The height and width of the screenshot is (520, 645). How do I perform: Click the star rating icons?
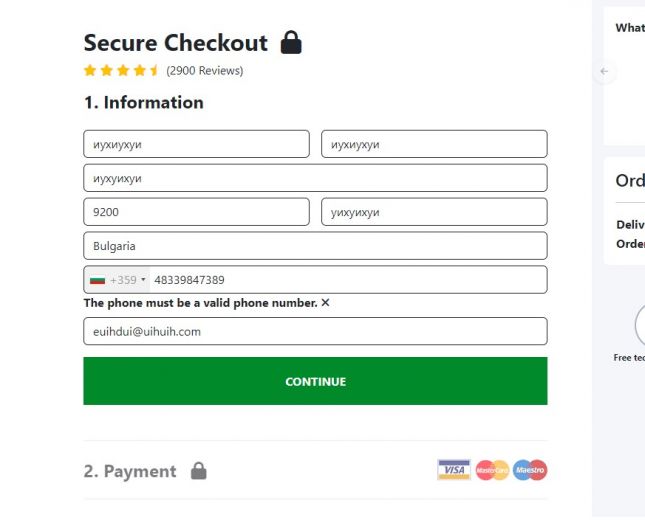click(x=121, y=71)
